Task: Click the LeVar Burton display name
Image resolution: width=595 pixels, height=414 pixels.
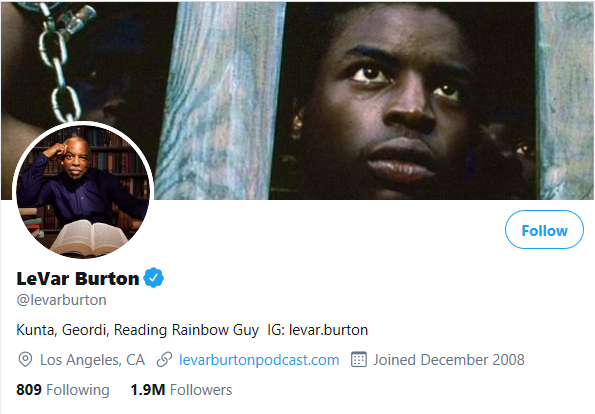Action: click(78, 279)
